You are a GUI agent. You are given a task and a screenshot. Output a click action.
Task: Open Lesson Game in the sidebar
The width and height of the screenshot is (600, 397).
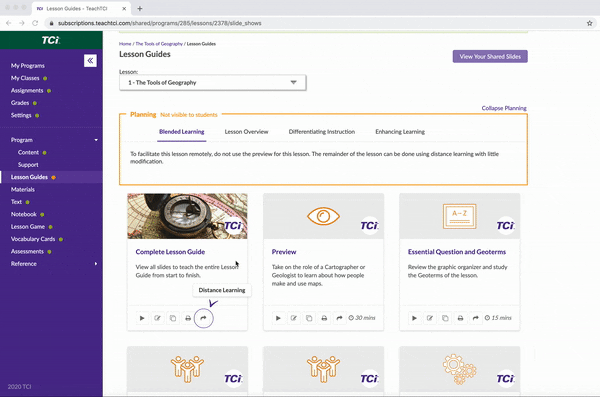coord(28,227)
